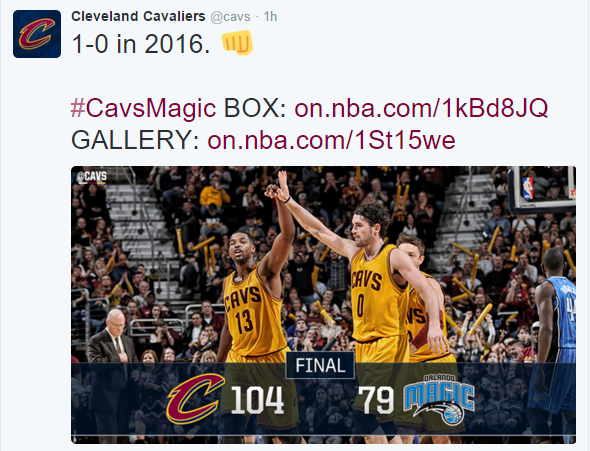Click the fist bump emoji
The height and width of the screenshot is (451, 590).
(237, 43)
